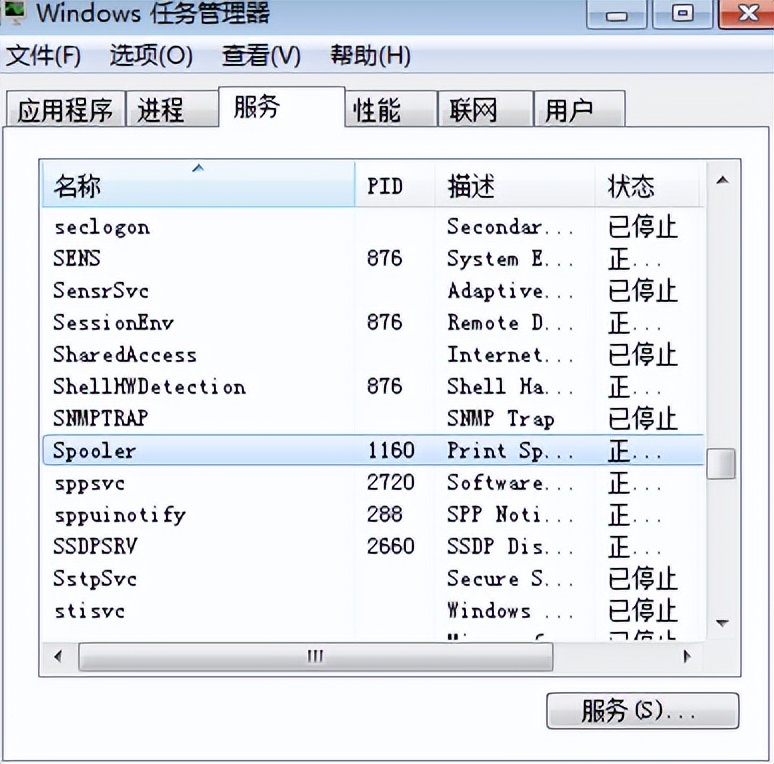Image resolution: width=774 pixels, height=764 pixels.
Task: Select the ShellHWDetection service row
Action: [373, 386]
